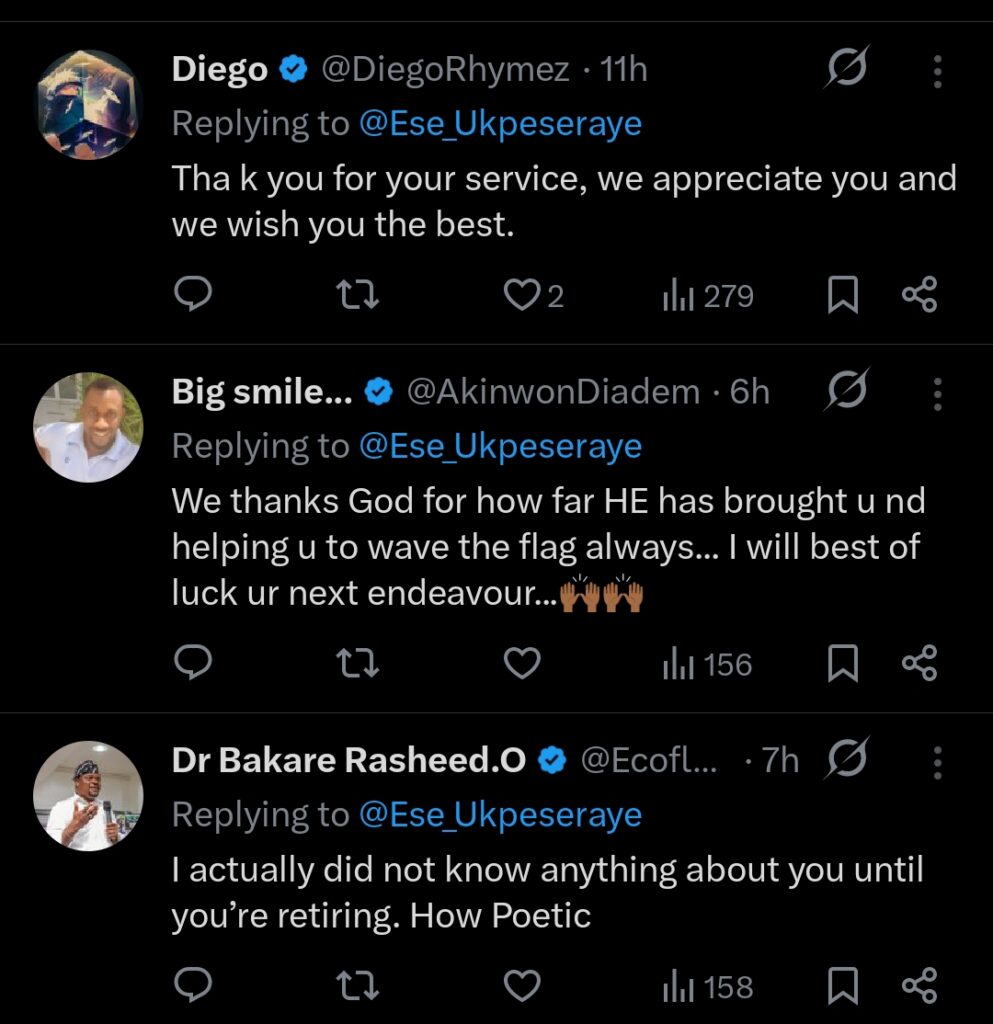Like the Big smile tweet
Image resolution: width=993 pixels, height=1024 pixels.
click(x=521, y=664)
